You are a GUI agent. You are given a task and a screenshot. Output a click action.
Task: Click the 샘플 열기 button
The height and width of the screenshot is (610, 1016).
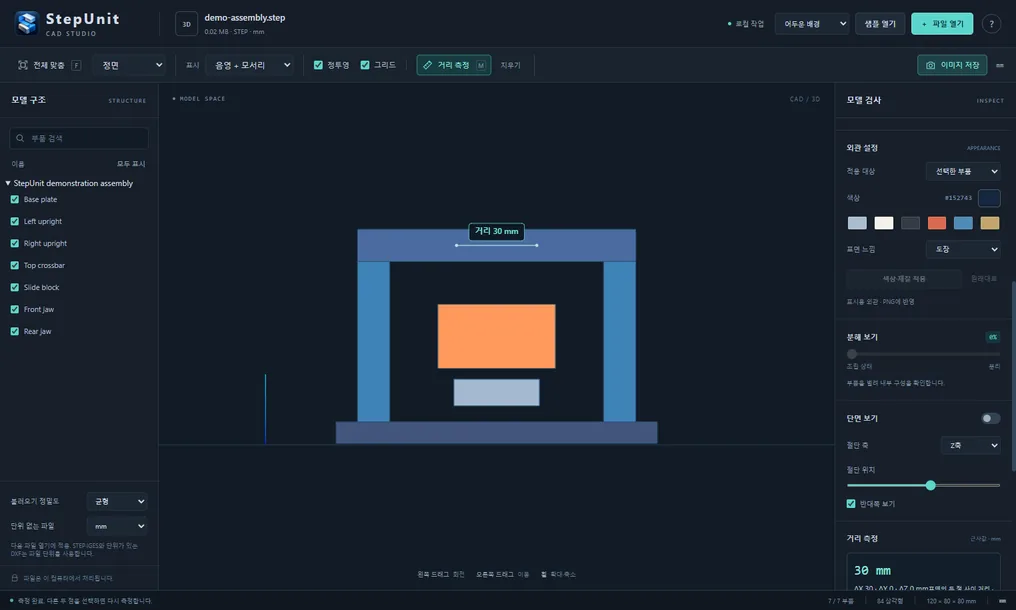[880, 24]
